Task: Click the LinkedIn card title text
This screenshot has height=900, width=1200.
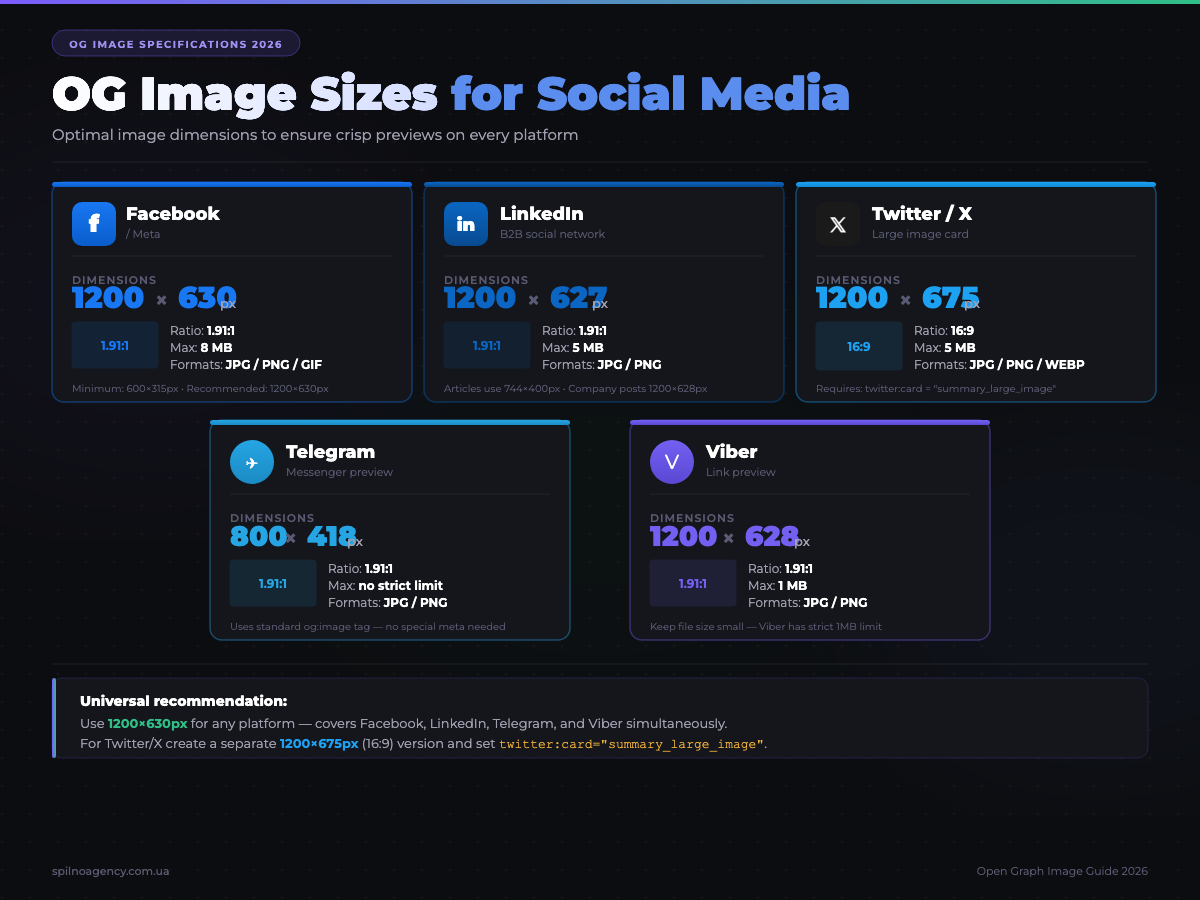Action: coord(542,213)
